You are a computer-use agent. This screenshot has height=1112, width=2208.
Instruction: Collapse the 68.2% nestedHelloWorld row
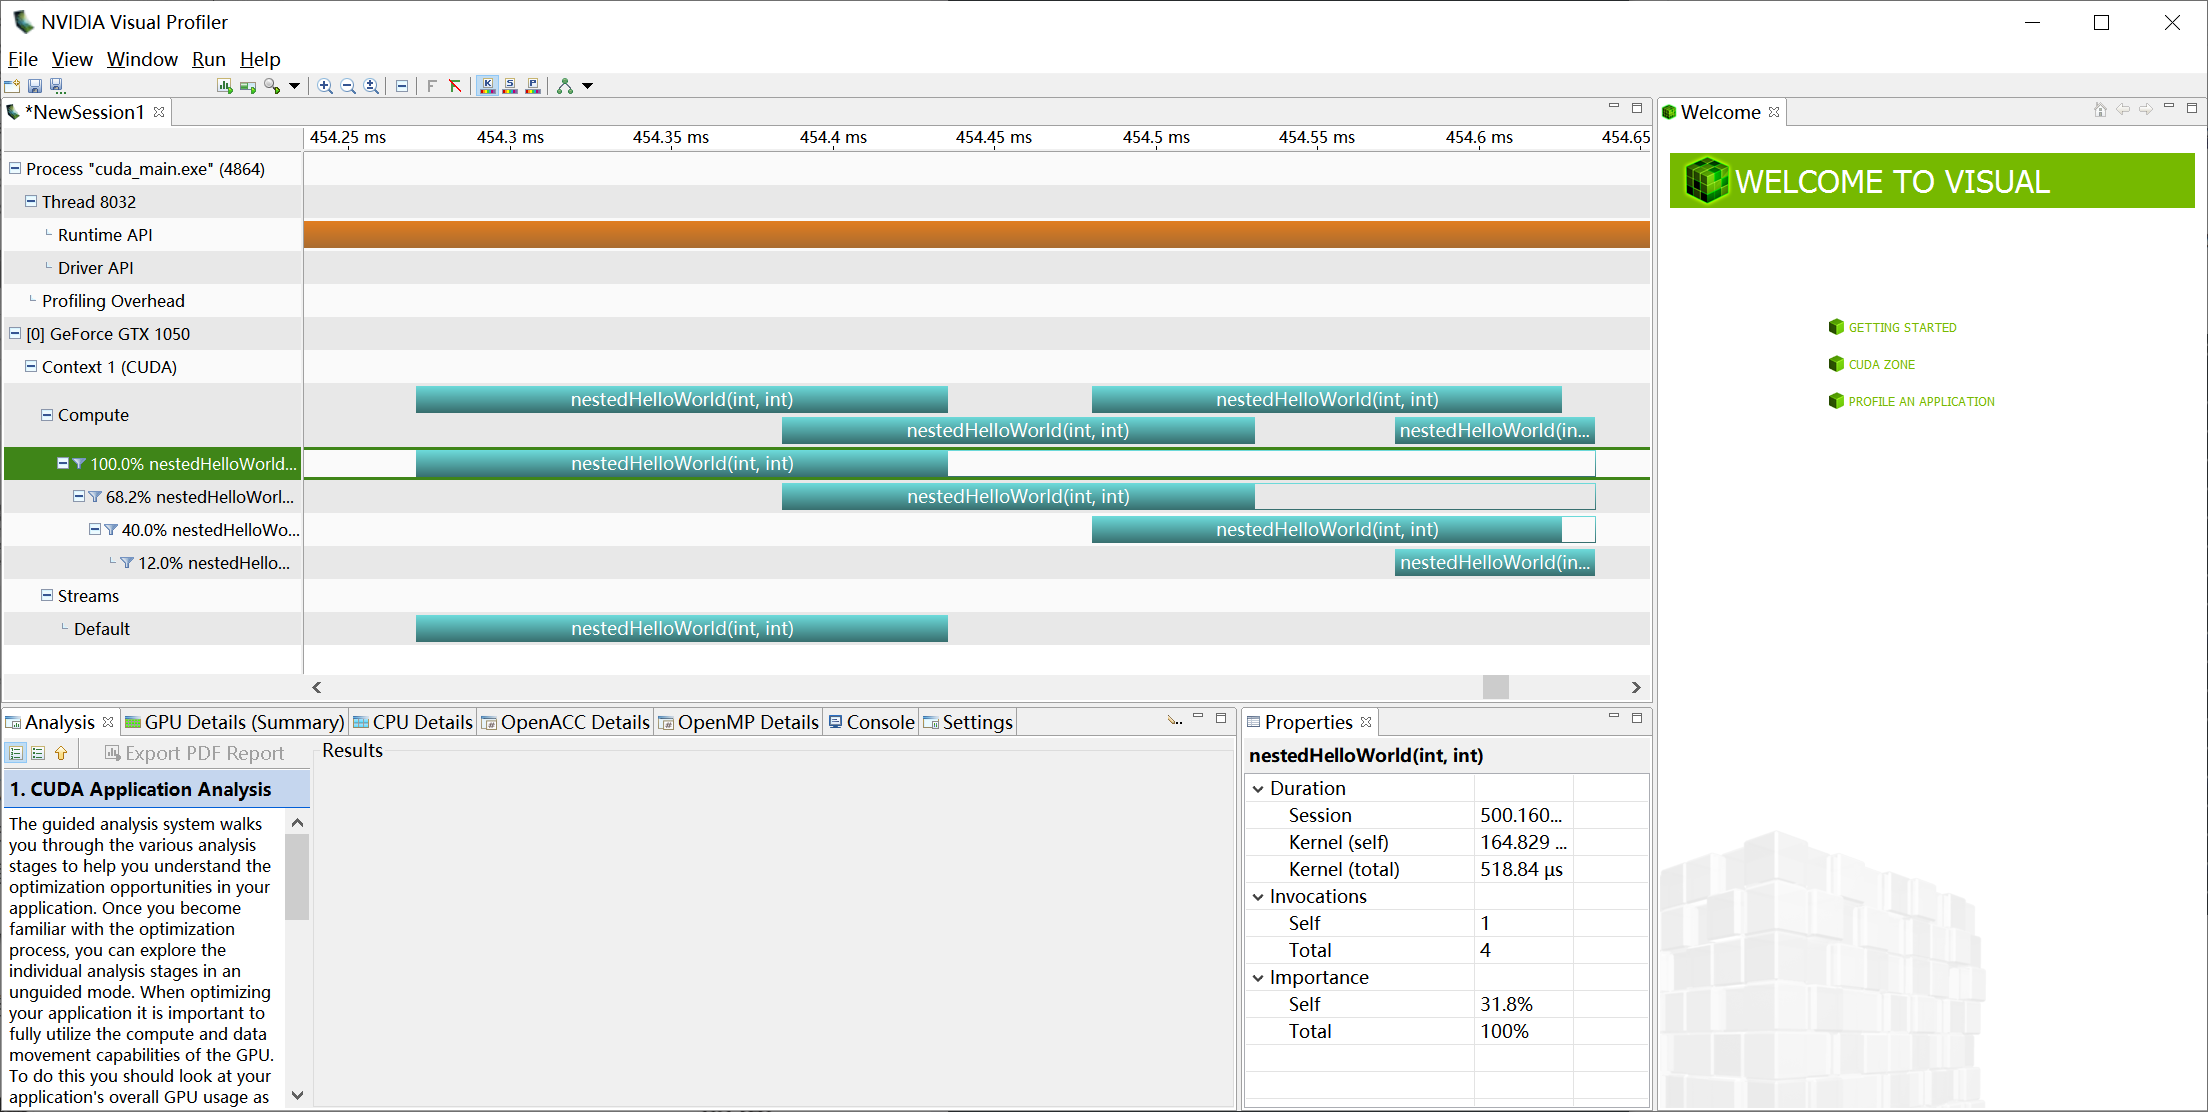click(x=79, y=496)
